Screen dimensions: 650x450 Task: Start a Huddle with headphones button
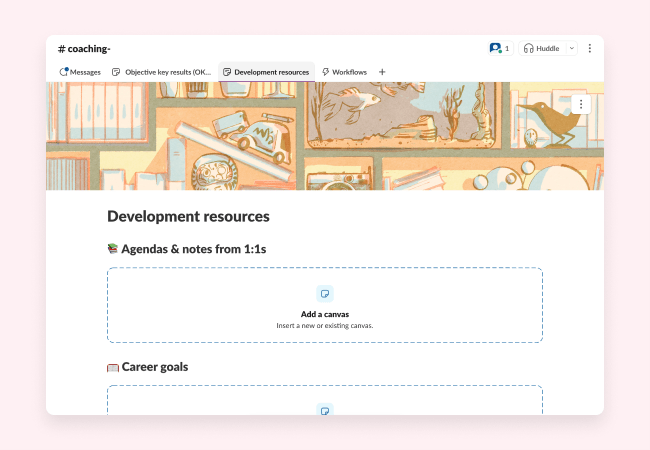coord(541,48)
